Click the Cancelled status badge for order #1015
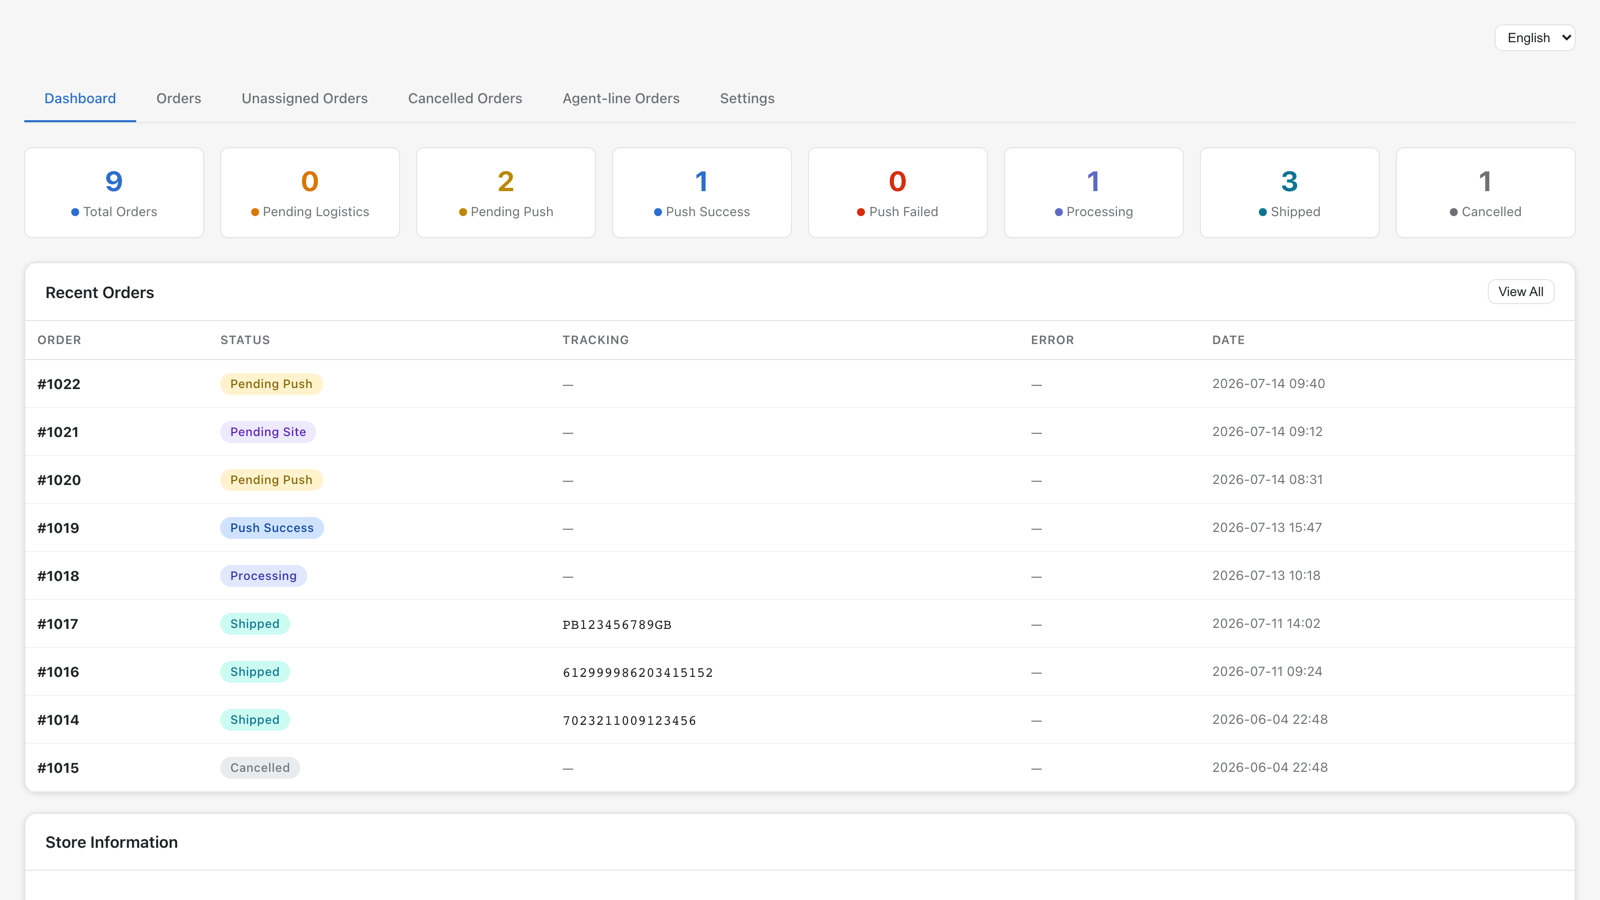This screenshot has height=900, width=1600. pos(260,768)
